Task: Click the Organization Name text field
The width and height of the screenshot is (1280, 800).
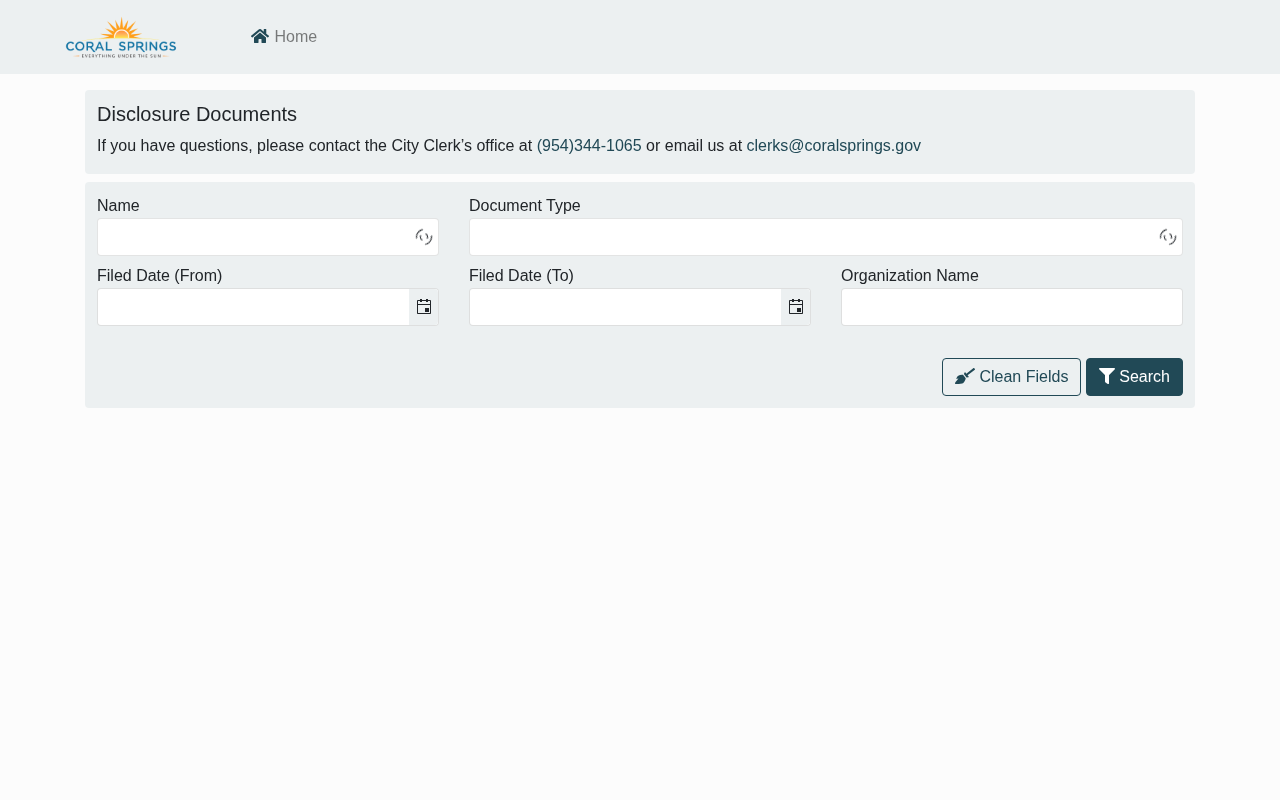Action: [1012, 307]
